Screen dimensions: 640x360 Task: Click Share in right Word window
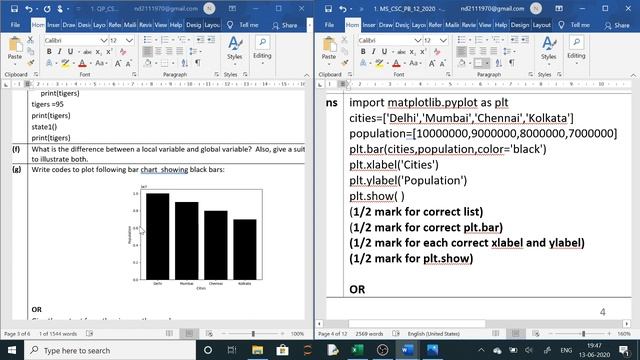pyautogui.click(x=617, y=25)
